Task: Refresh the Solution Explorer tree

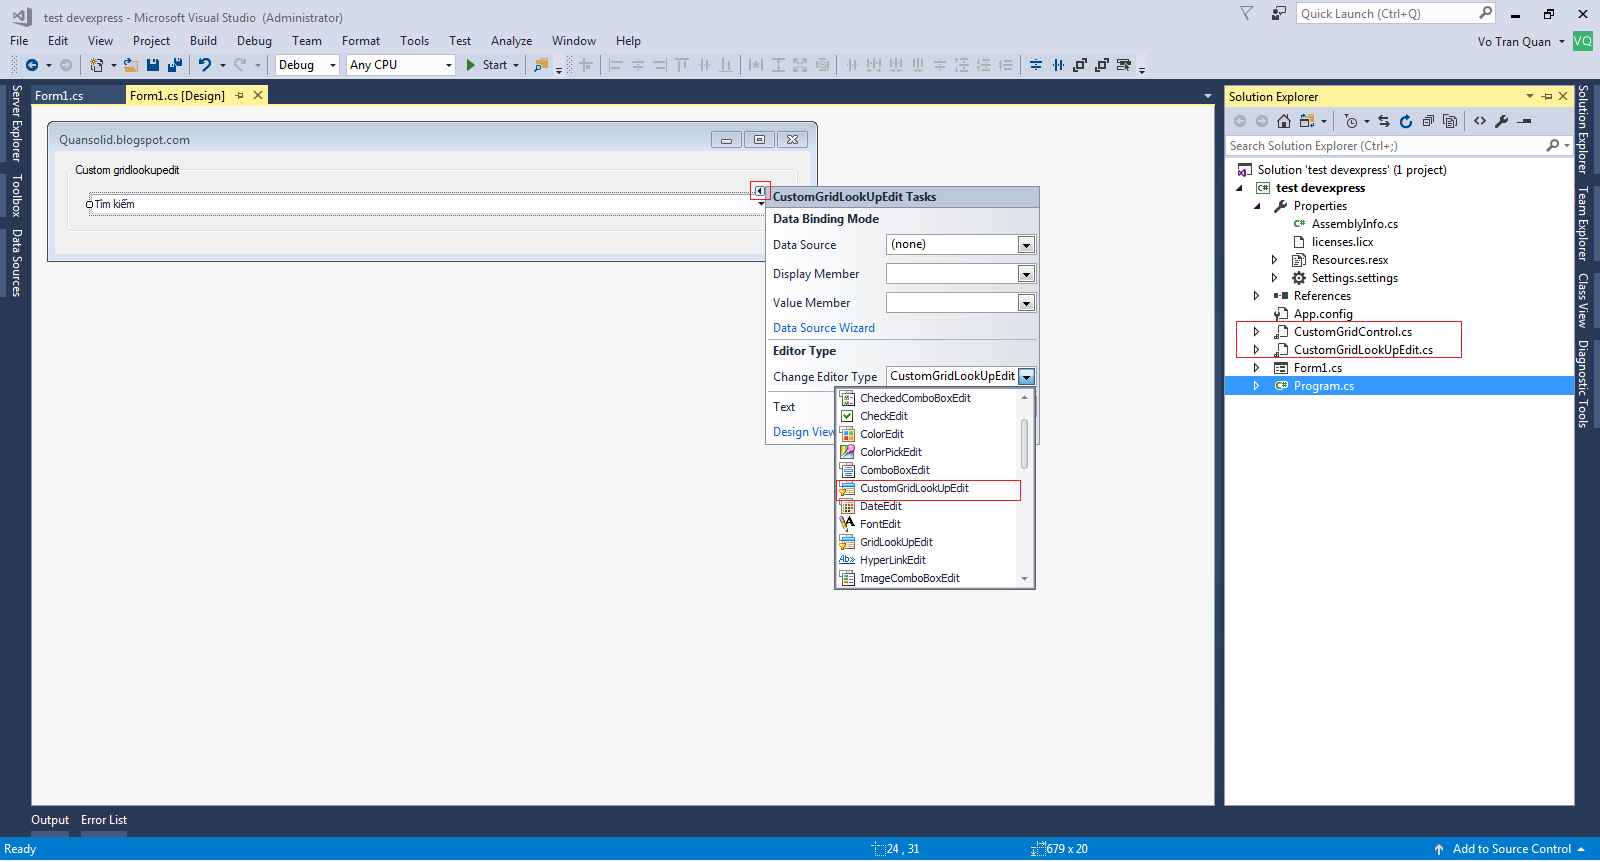Action: 1406,121
